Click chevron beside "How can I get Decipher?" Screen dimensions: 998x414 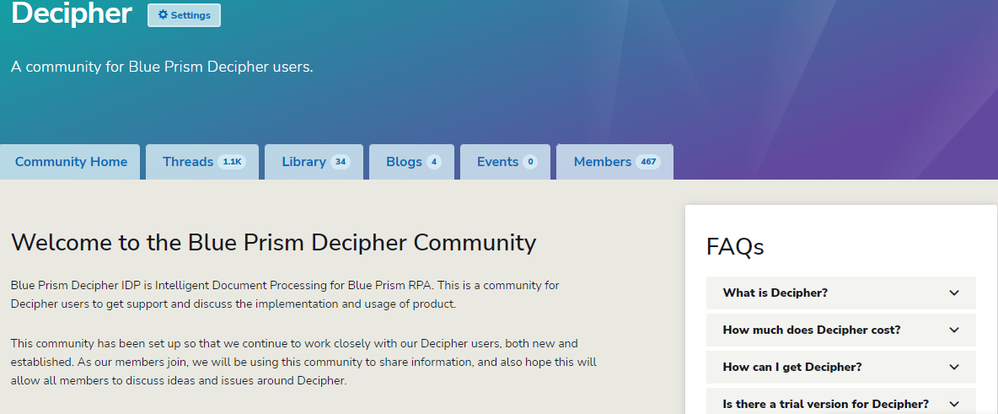pyautogui.click(x=954, y=367)
